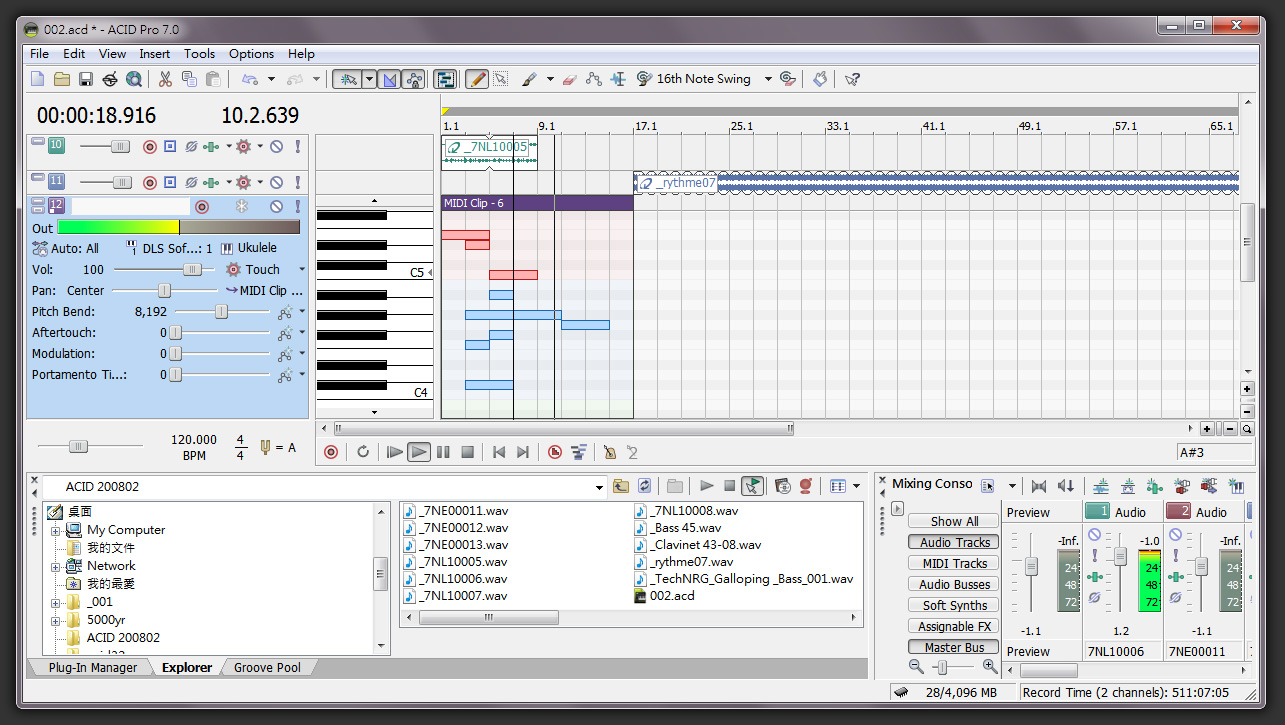The height and width of the screenshot is (725, 1285).
Task: Save the project with the floppy disk icon
Action: click(x=86, y=79)
